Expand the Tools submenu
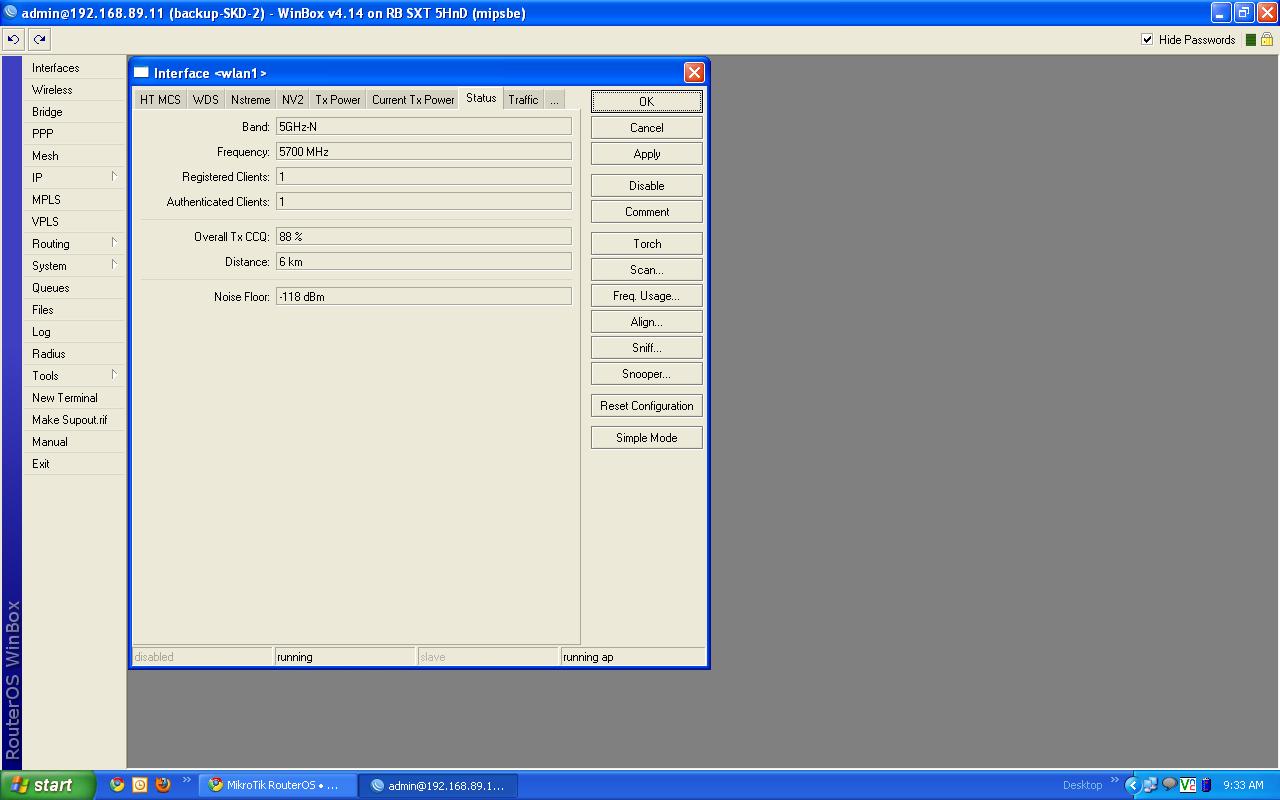 point(114,375)
